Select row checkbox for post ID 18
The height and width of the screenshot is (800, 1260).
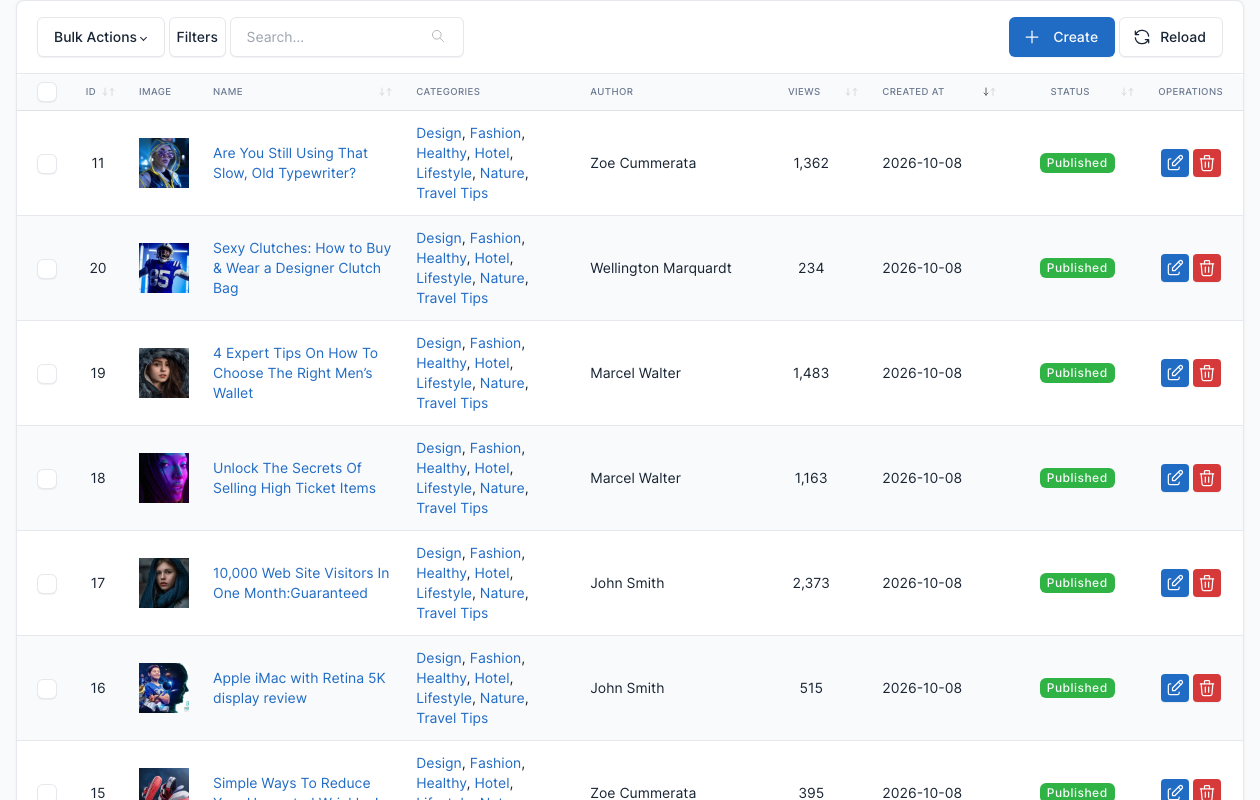point(47,478)
